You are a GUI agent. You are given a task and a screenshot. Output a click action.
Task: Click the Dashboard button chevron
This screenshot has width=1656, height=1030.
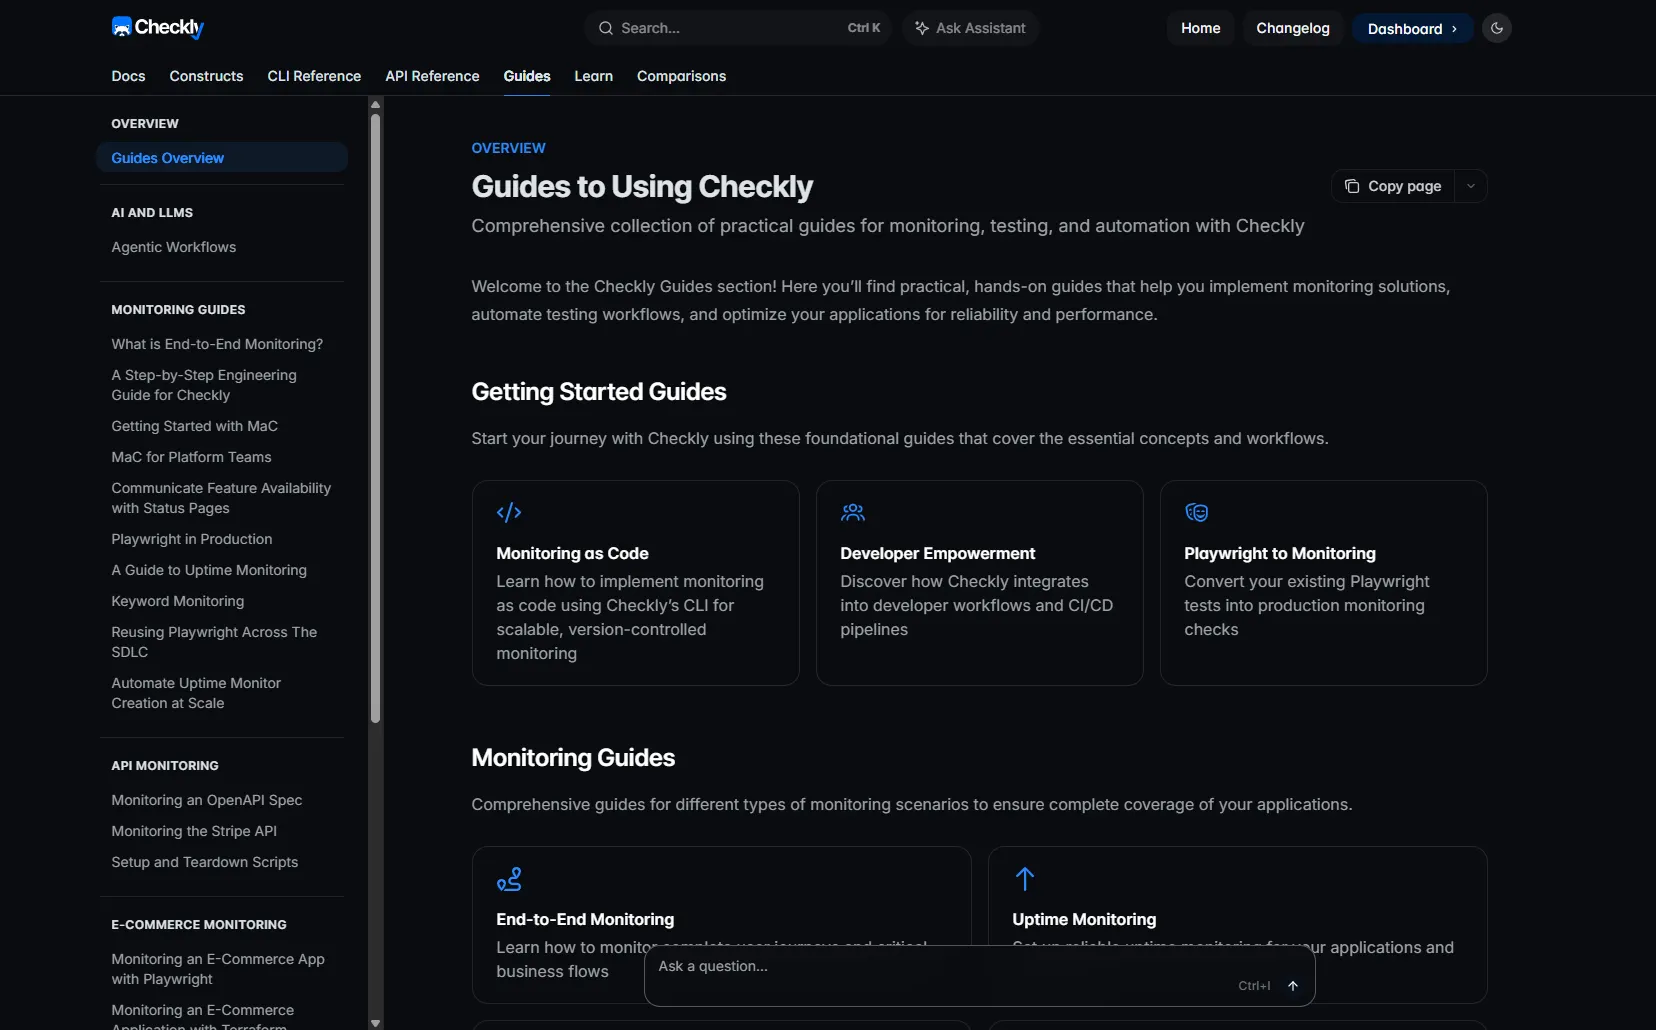[x=1454, y=29]
